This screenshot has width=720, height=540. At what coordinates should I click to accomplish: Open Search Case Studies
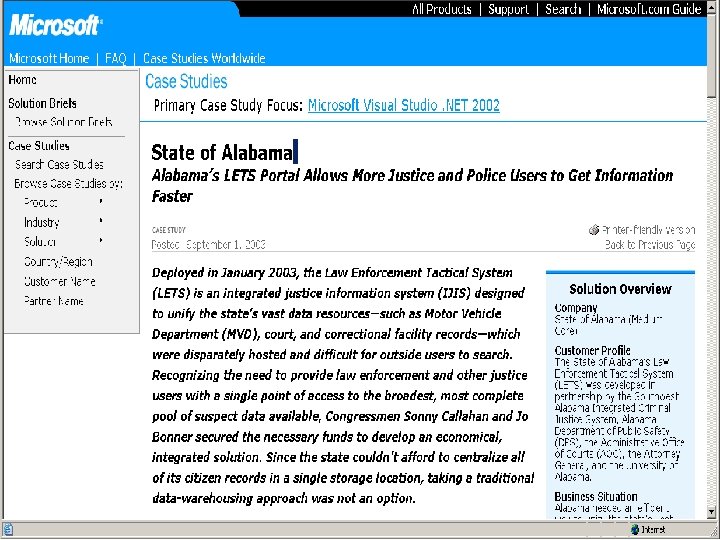(59, 164)
